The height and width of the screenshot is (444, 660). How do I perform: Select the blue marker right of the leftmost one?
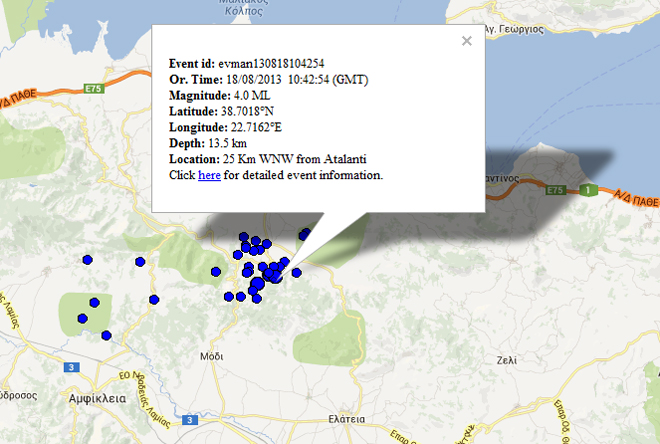click(140, 261)
